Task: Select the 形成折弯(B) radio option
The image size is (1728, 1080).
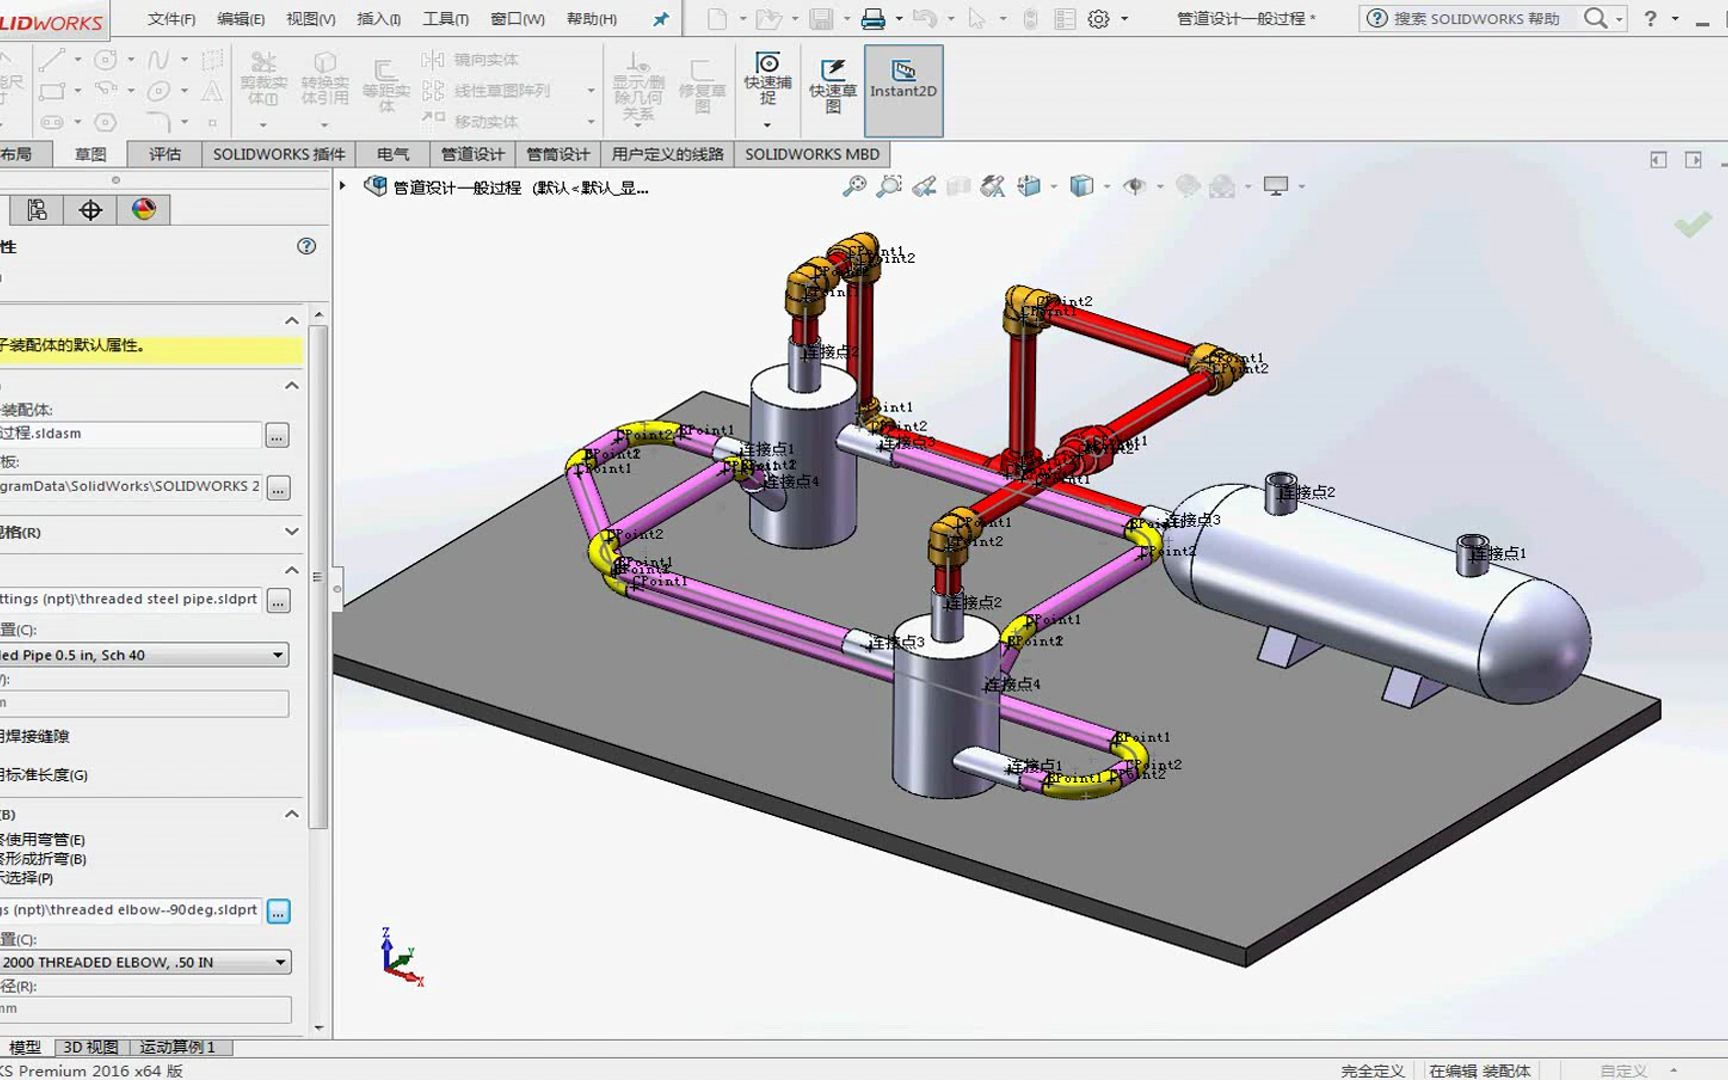Action: click(43, 859)
